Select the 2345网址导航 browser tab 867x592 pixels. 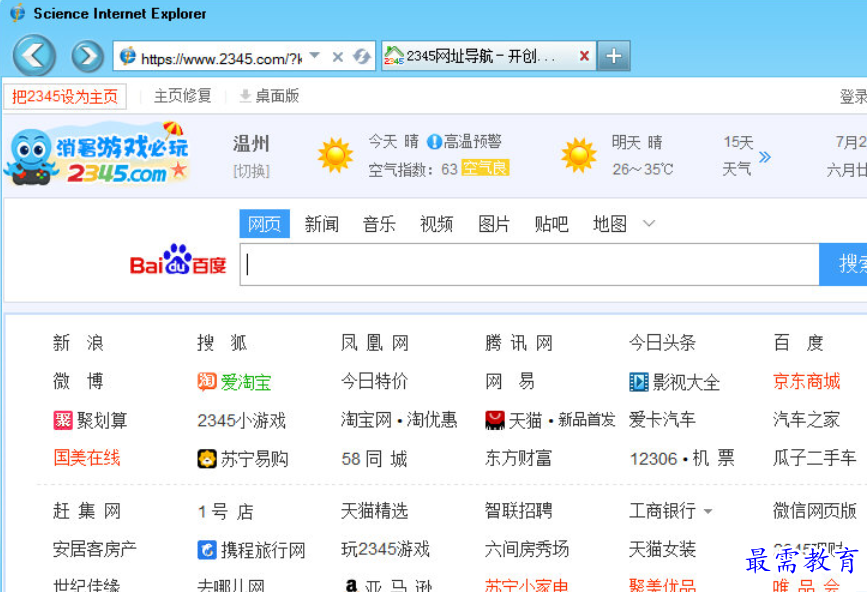pos(481,56)
